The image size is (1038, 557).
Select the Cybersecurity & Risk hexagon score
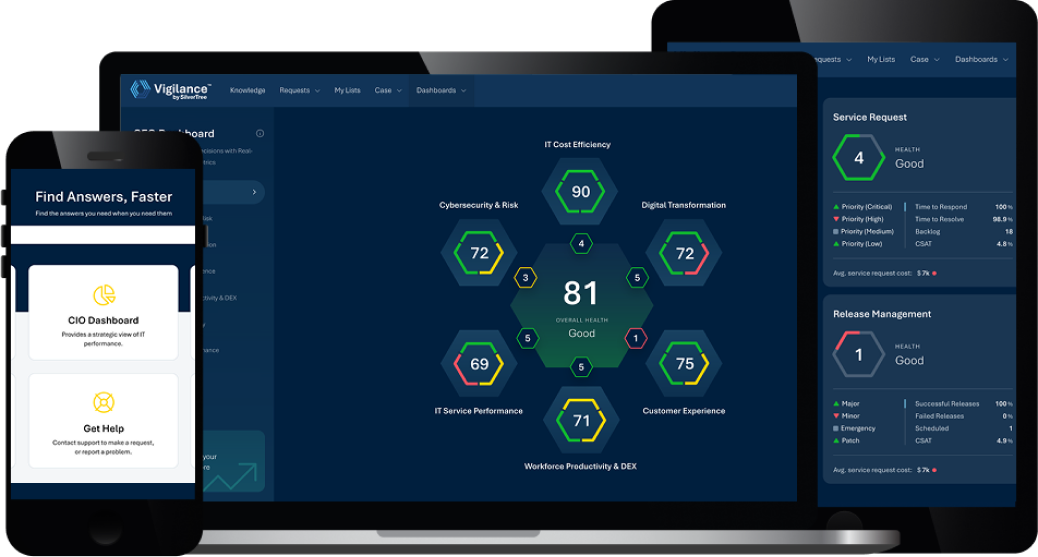pos(479,253)
